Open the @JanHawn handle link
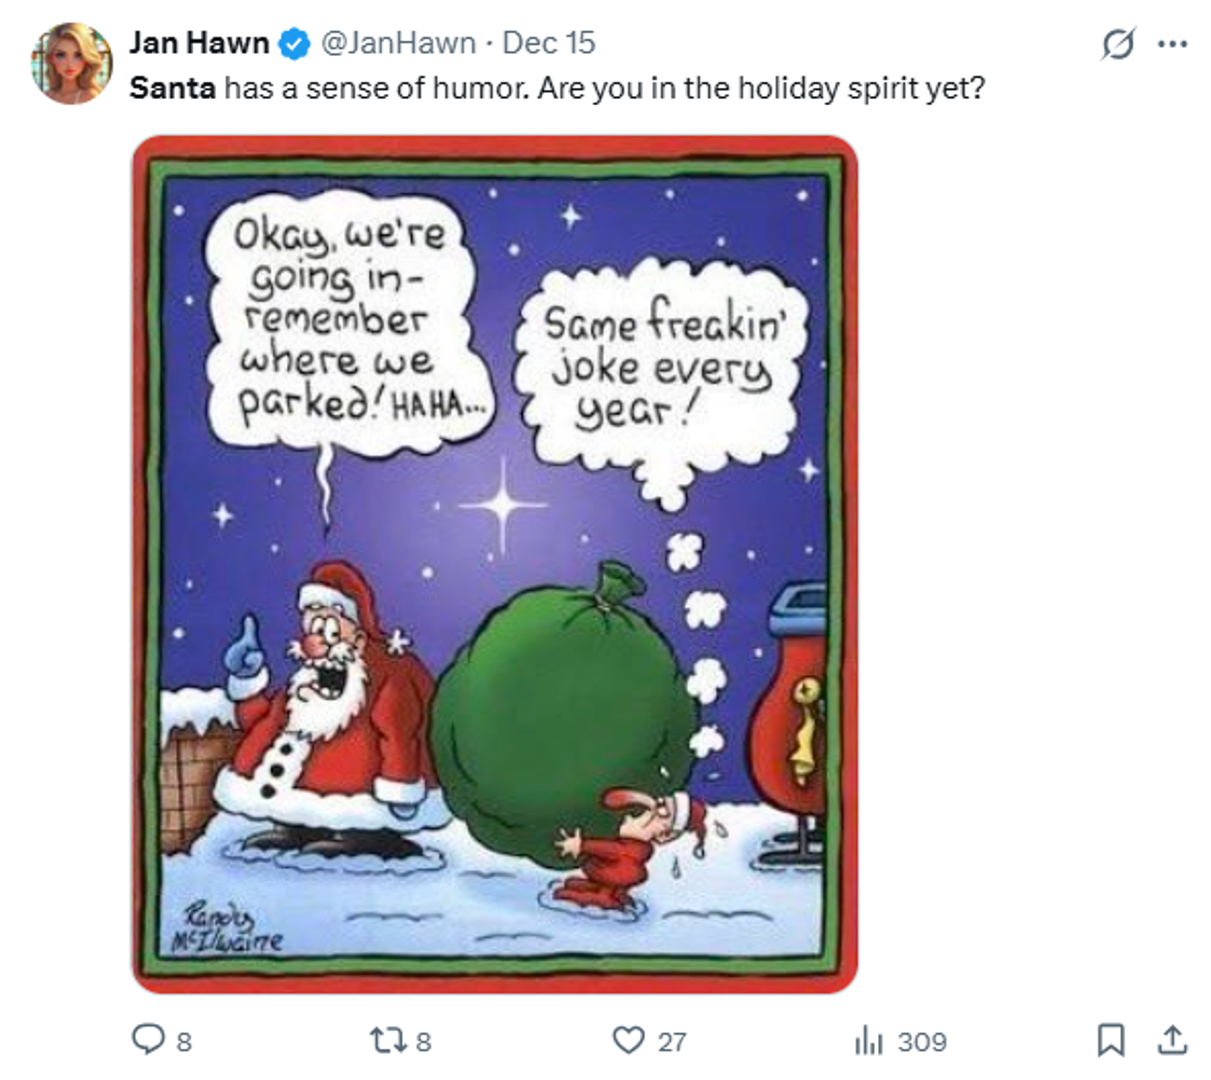 pyautogui.click(x=397, y=43)
